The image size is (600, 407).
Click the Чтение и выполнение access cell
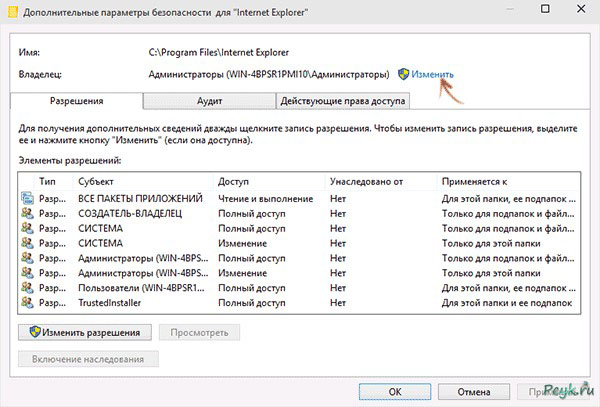point(266,199)
